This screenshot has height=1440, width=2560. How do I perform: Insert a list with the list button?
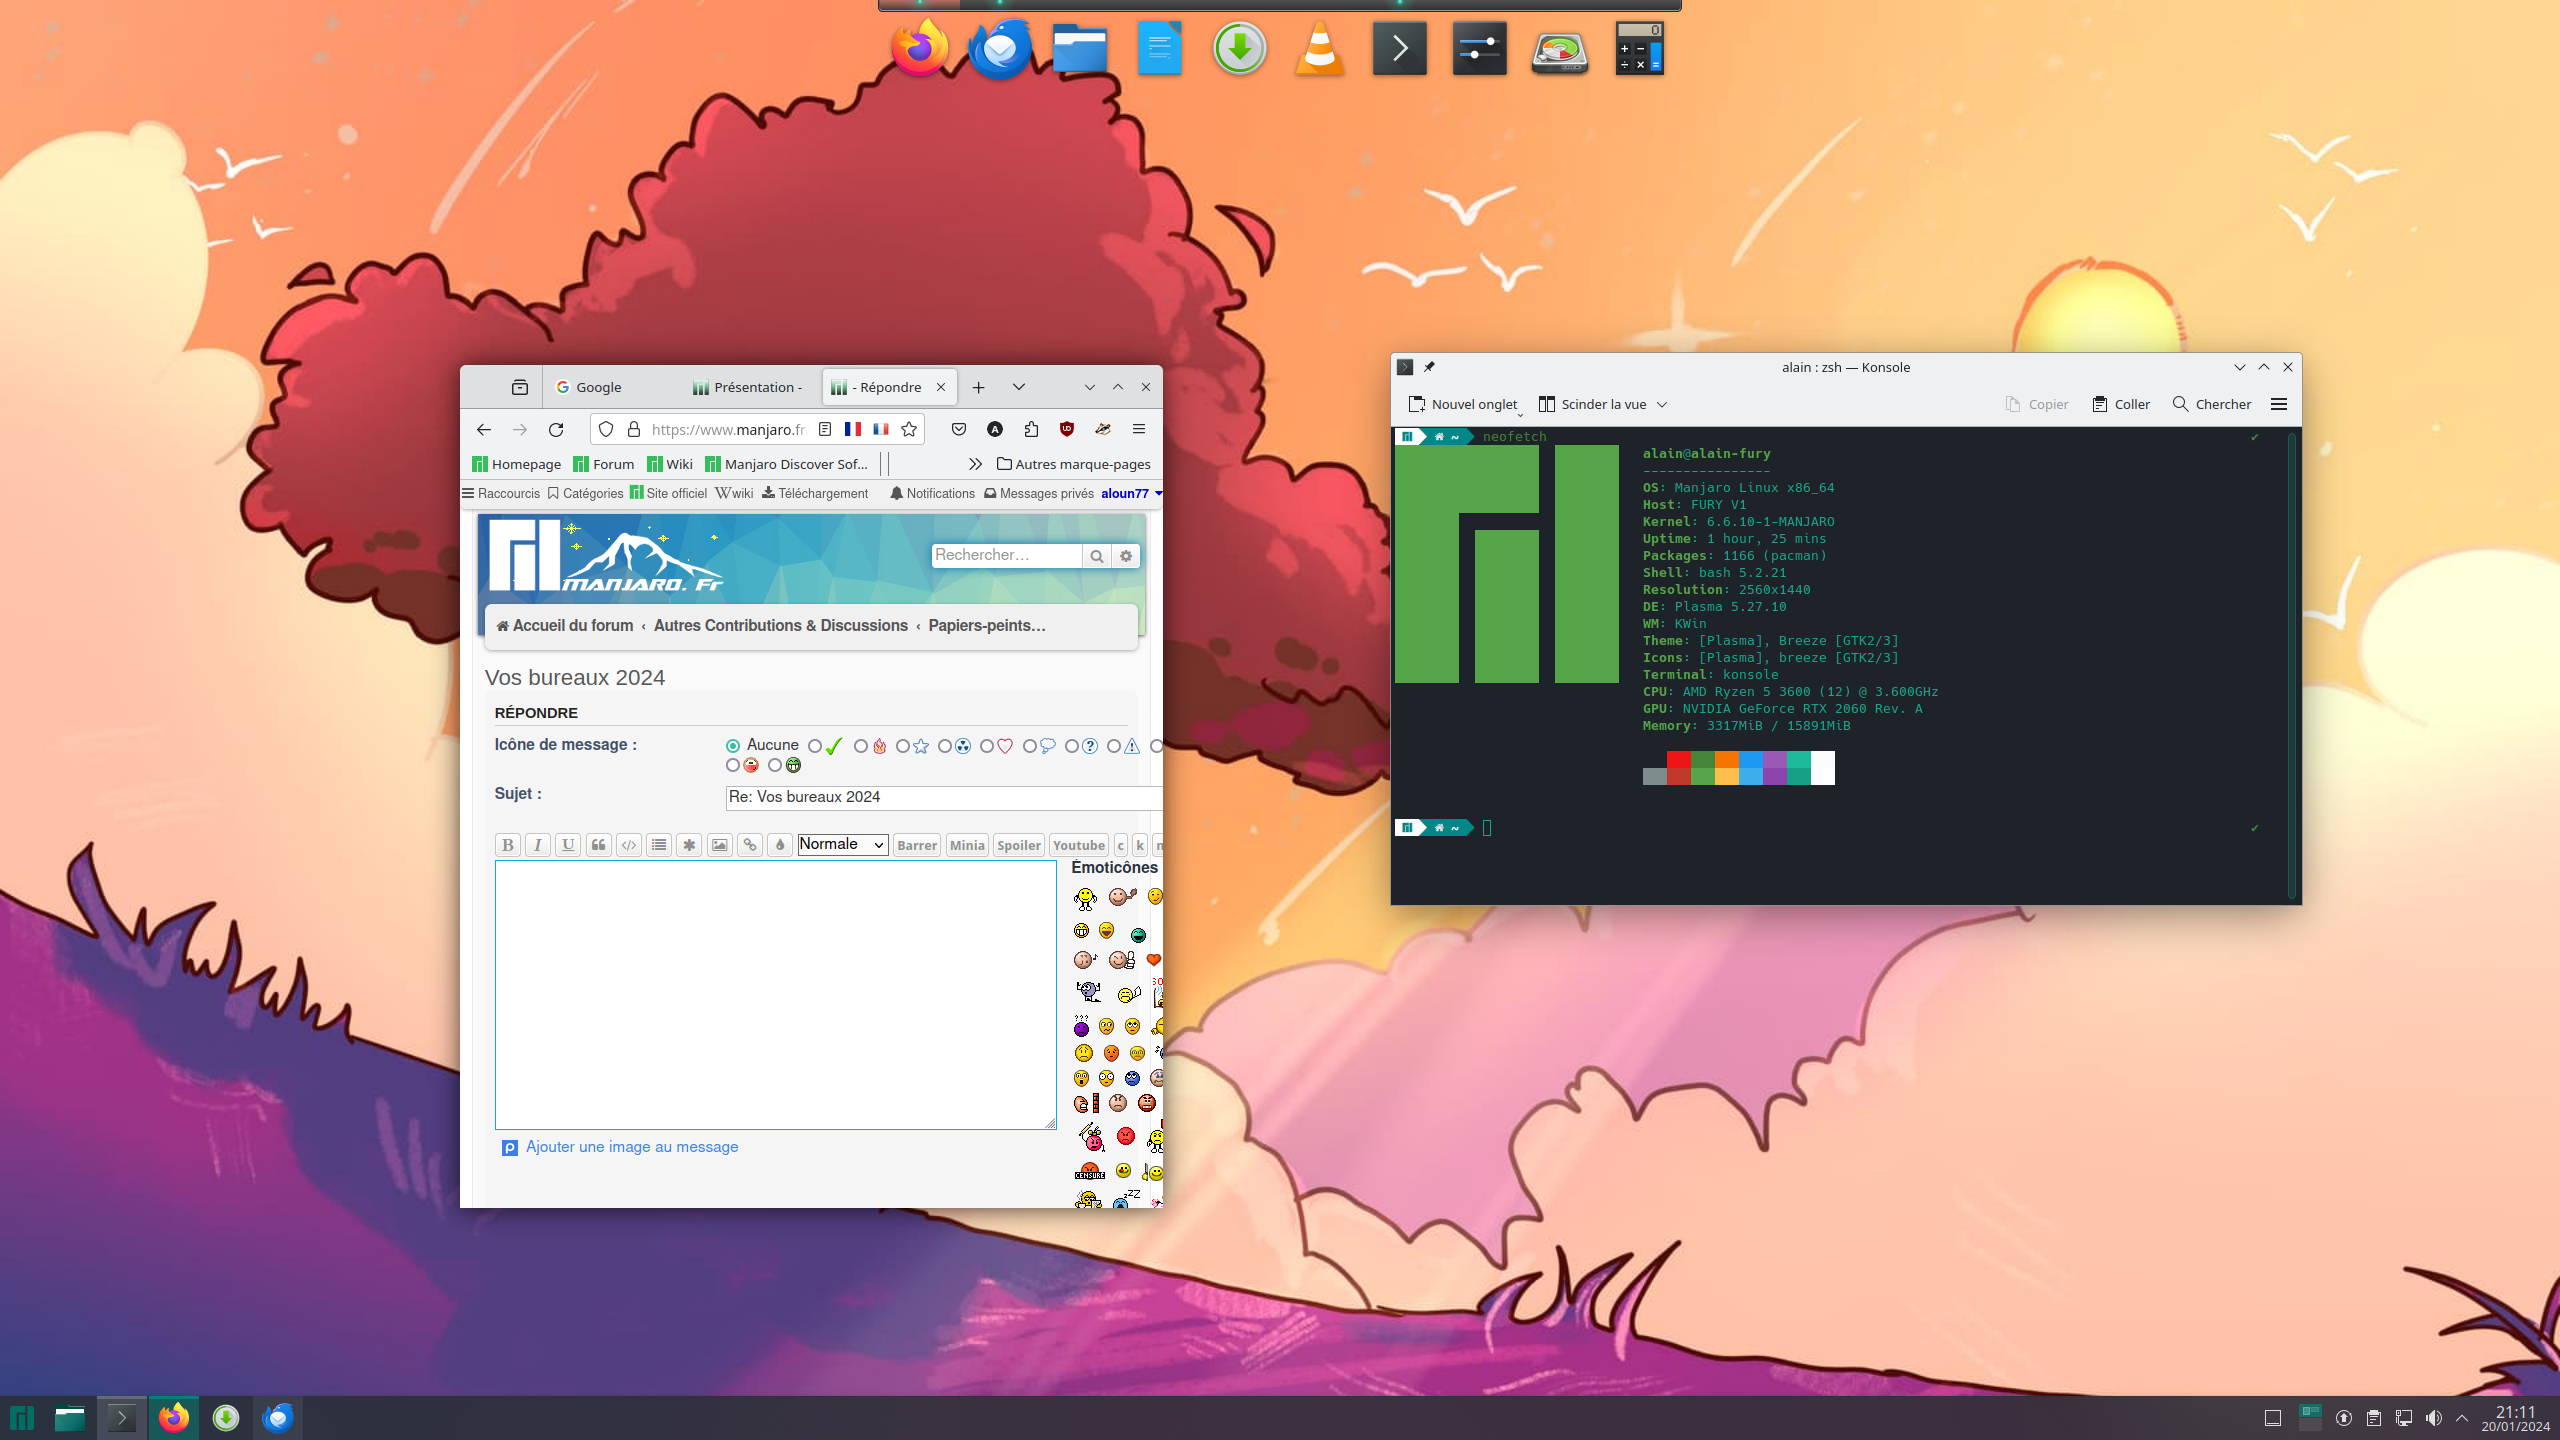click(659, 845)
